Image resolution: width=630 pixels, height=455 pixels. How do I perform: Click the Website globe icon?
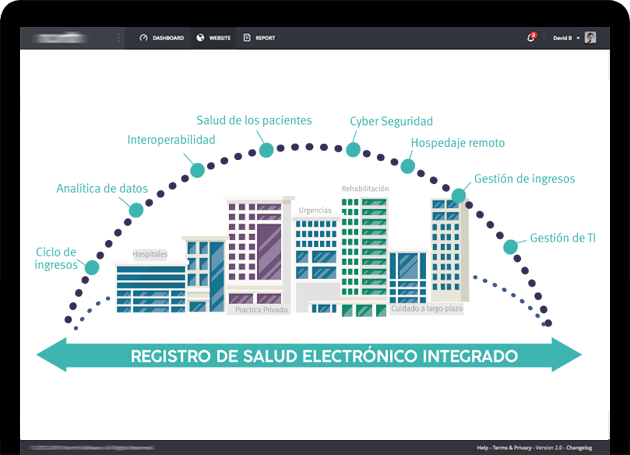pos(200,38)
